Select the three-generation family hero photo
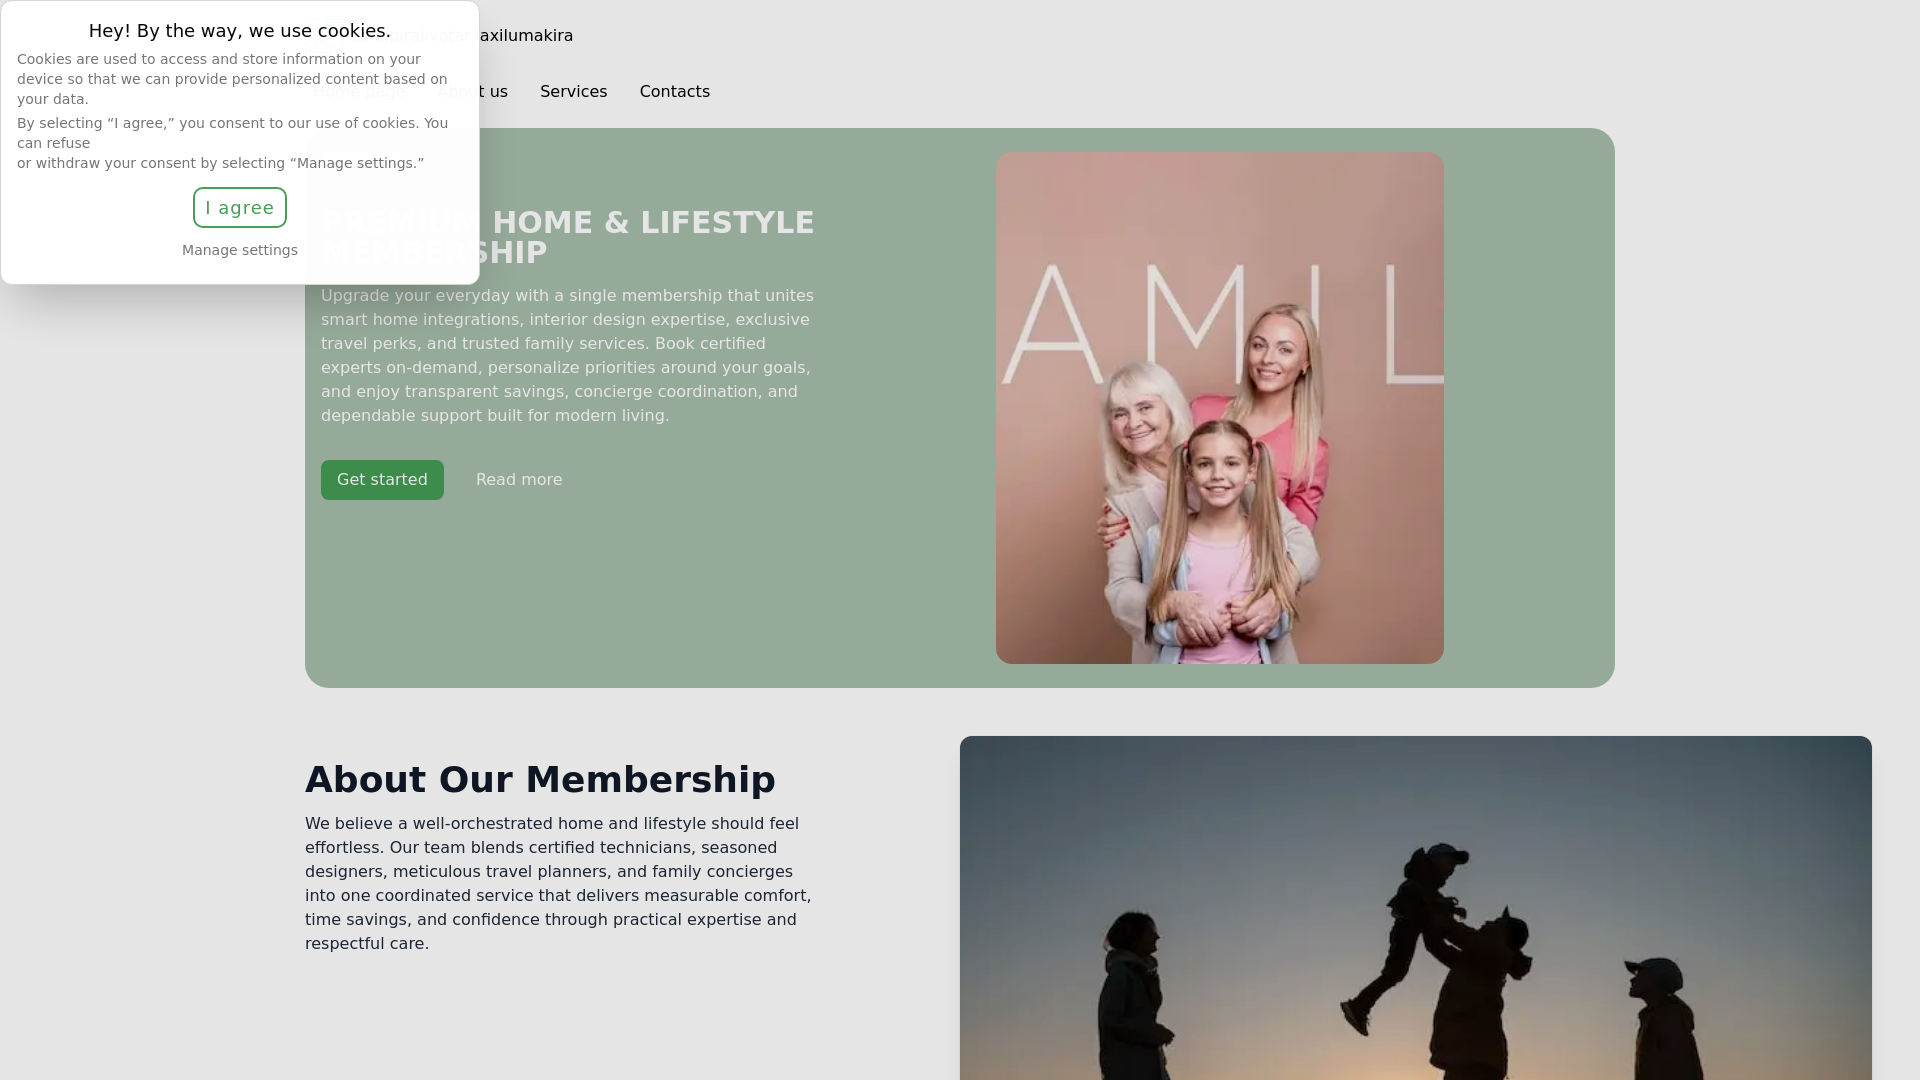1920x1080 pixels. [x=1220, y=408]
